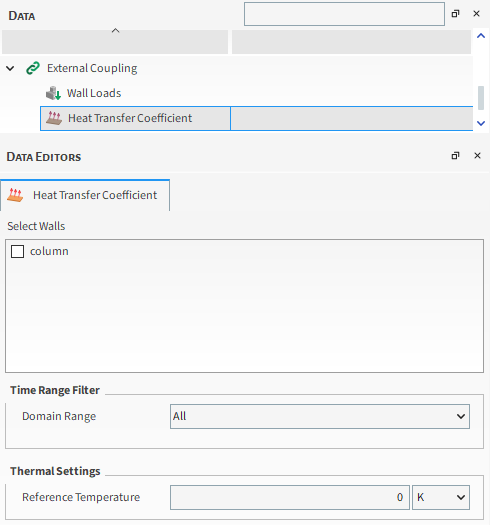Viewport: 490px width, 525px height.
Task: Undock the Data Editors panel
Action: (455, 156)
